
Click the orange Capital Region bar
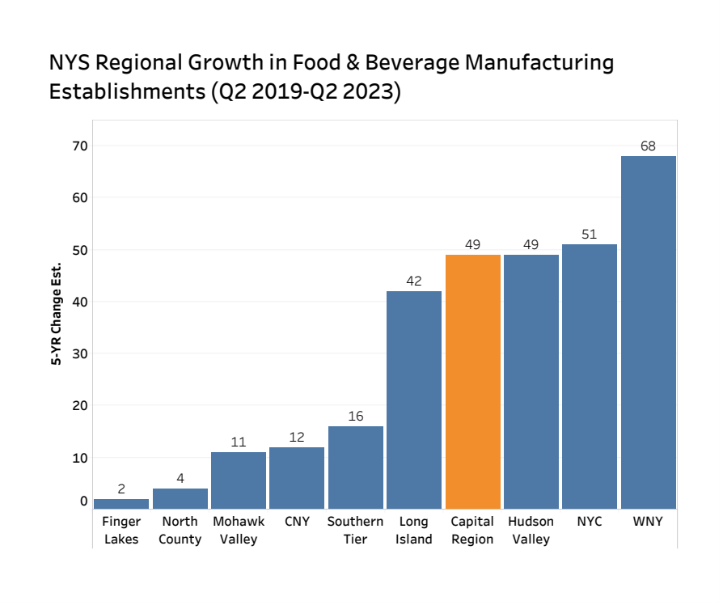coord(472,381)
